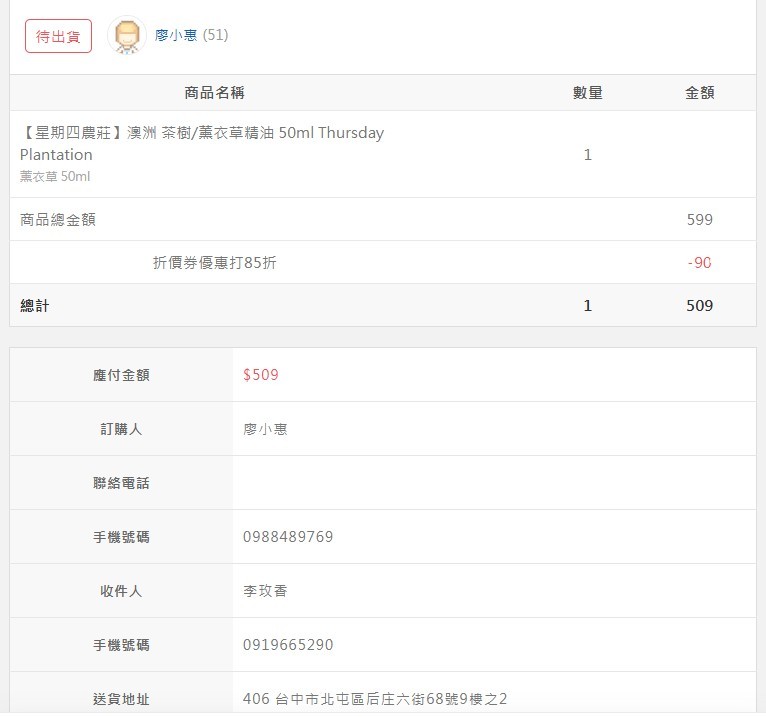
Task: Click the recipient phone number 0919665290
Action: [288, 645]
